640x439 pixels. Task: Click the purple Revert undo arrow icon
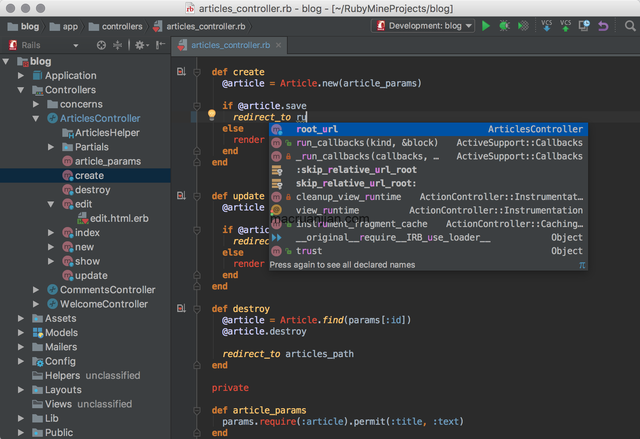[602, 26]
